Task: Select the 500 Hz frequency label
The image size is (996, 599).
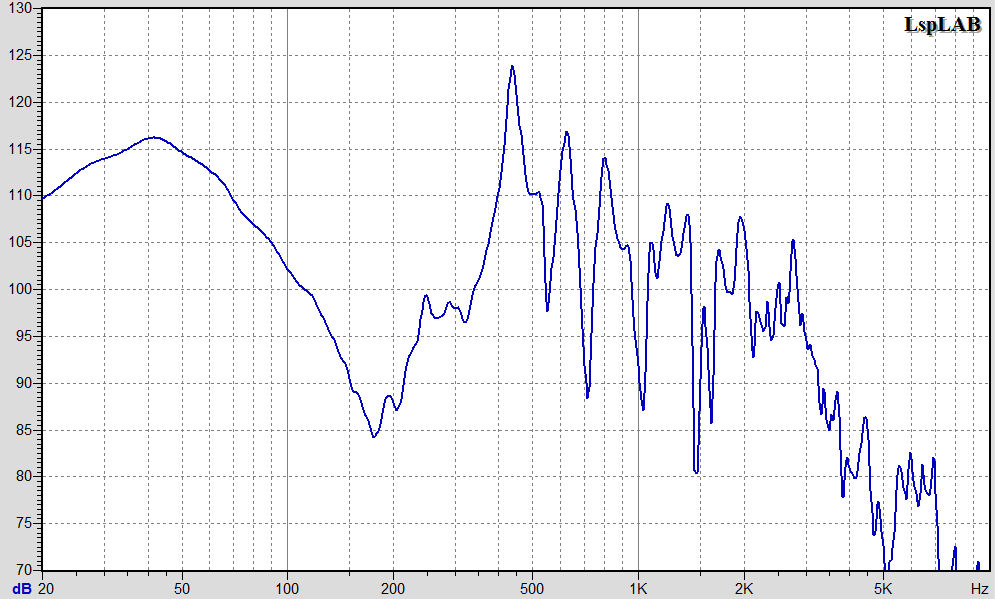Action: tap(532, 589)
